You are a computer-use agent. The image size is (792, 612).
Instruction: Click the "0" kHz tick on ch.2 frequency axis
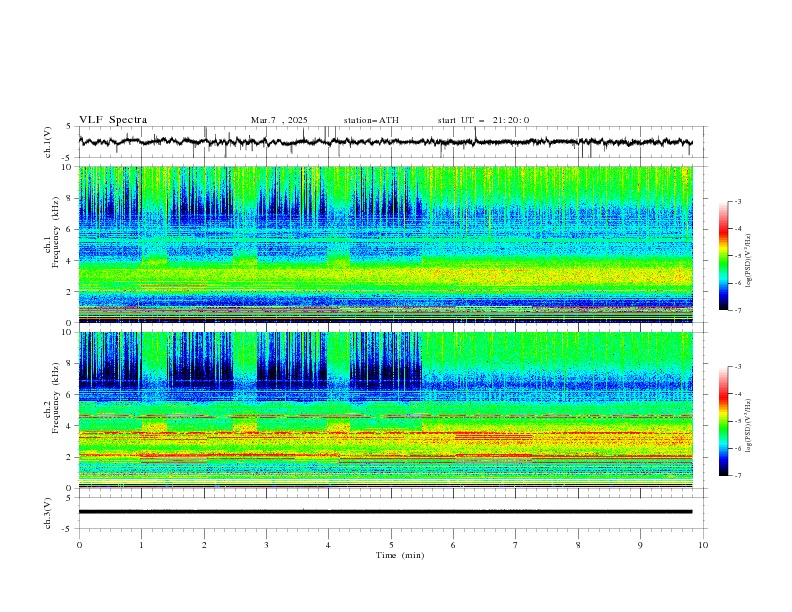(69, 488)
